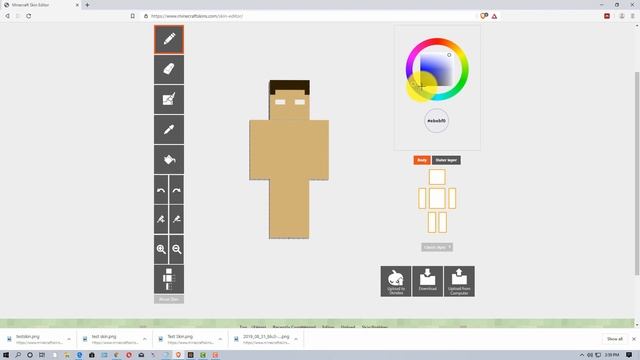This screenshot has height=360, width=640.
Task: Choose the lighten color tool
Action: tap(161, 219)
